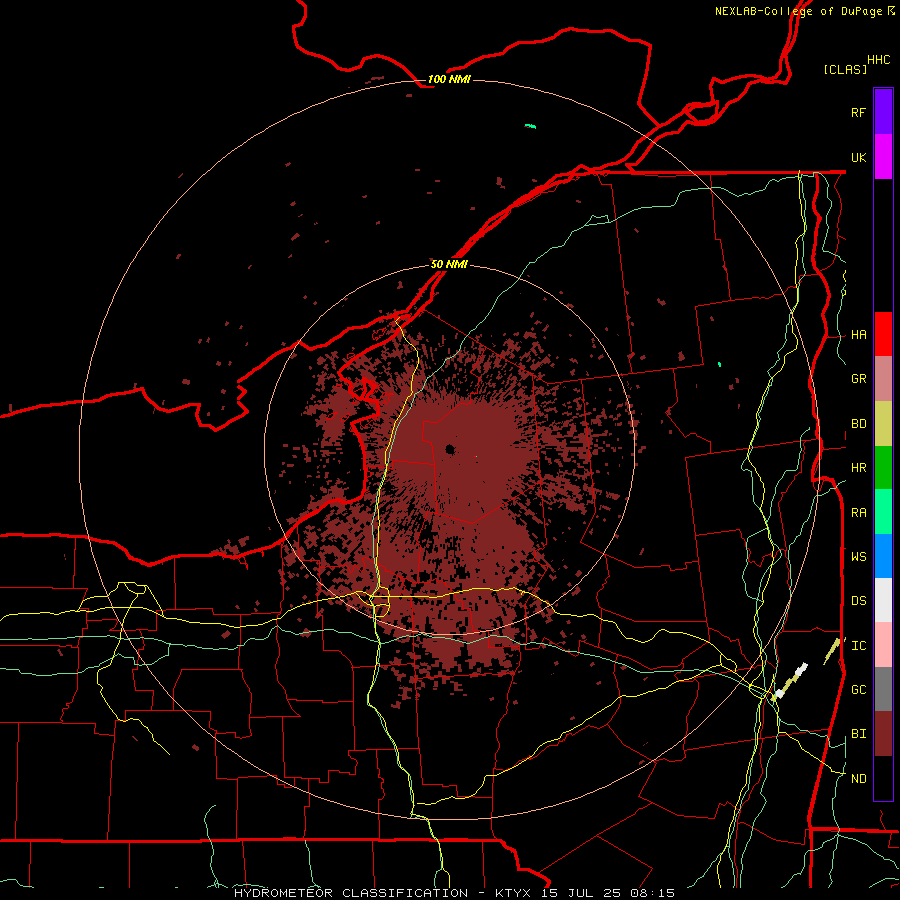Click the ND legend label
Image resolution: width=900 pixels, height=900 pixels.
point(858,779)
